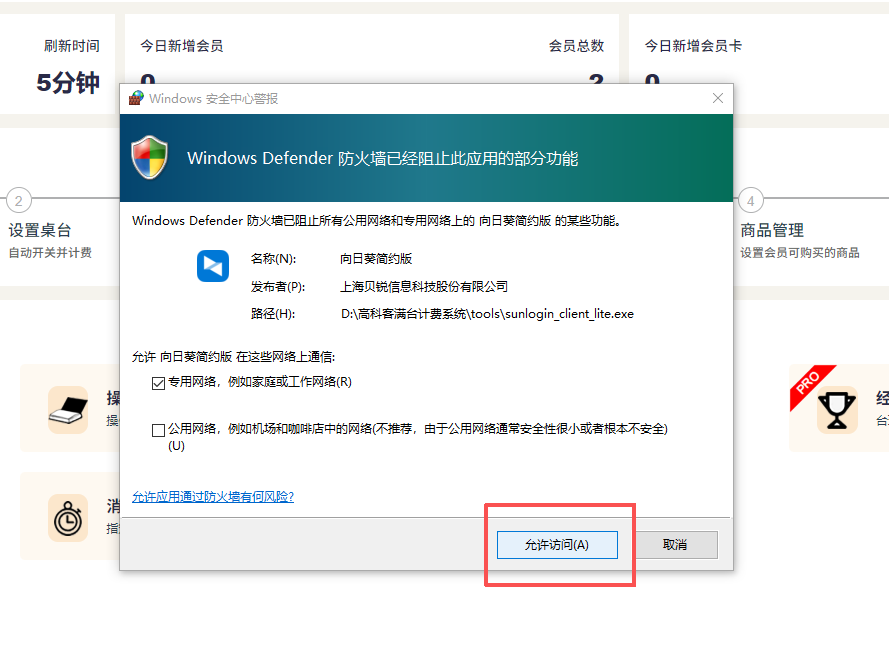The height and width of the screenshot is (662, 889).
Task: Click the 会员总数 total members label
Action: [576, 46]
